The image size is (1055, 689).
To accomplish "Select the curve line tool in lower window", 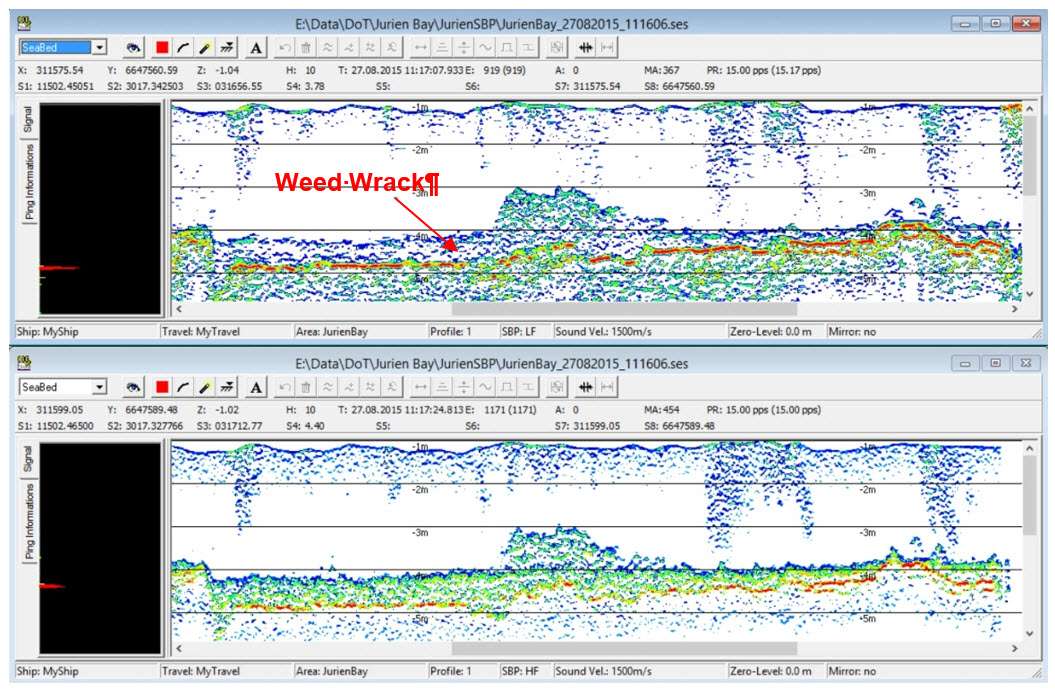I will (x=183, y=387).
